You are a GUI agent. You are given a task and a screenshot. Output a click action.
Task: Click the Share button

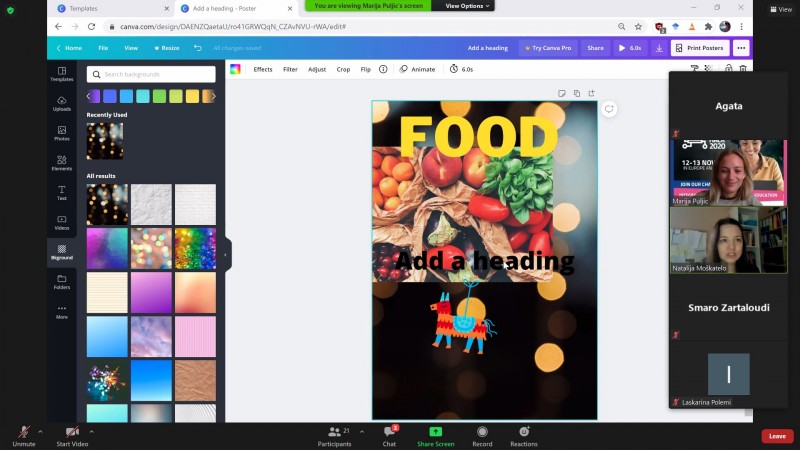tap(595, 48)
